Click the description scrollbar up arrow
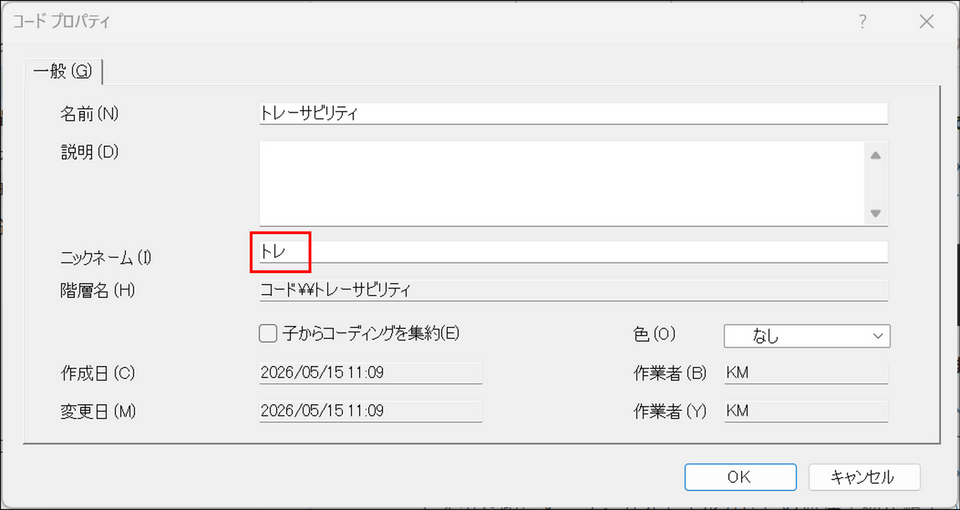Image resolution: width=960 pixels, height=510 pixels. click(x=876, y=156)
